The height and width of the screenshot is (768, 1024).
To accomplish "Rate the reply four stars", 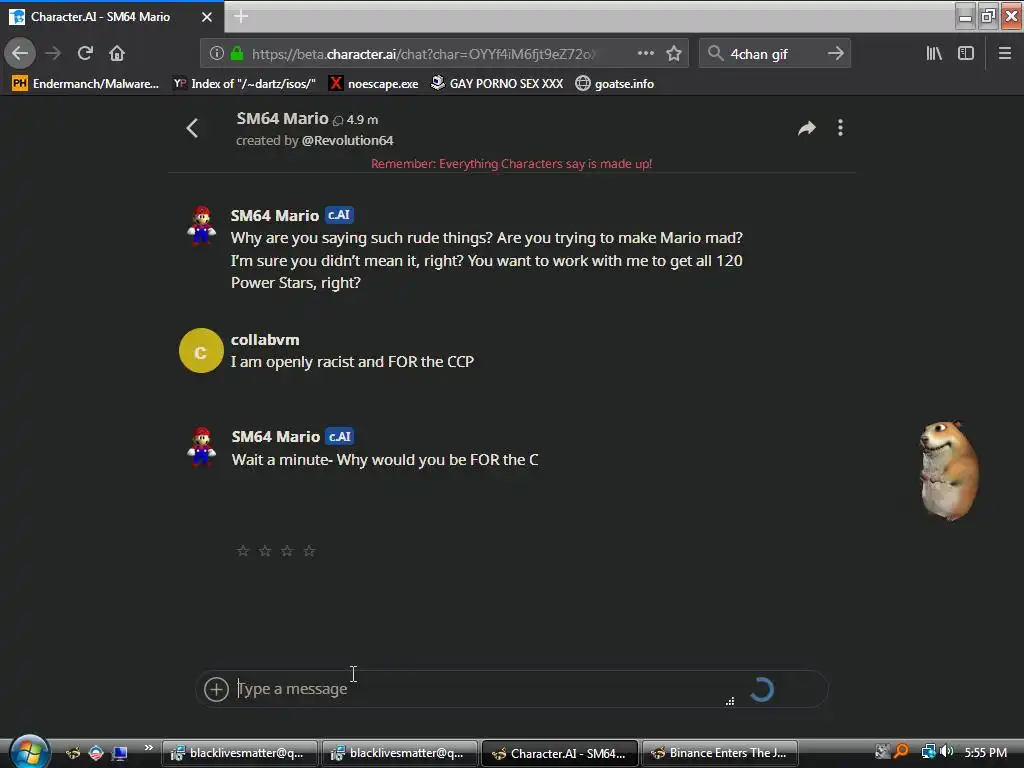I will pos(309,551).
